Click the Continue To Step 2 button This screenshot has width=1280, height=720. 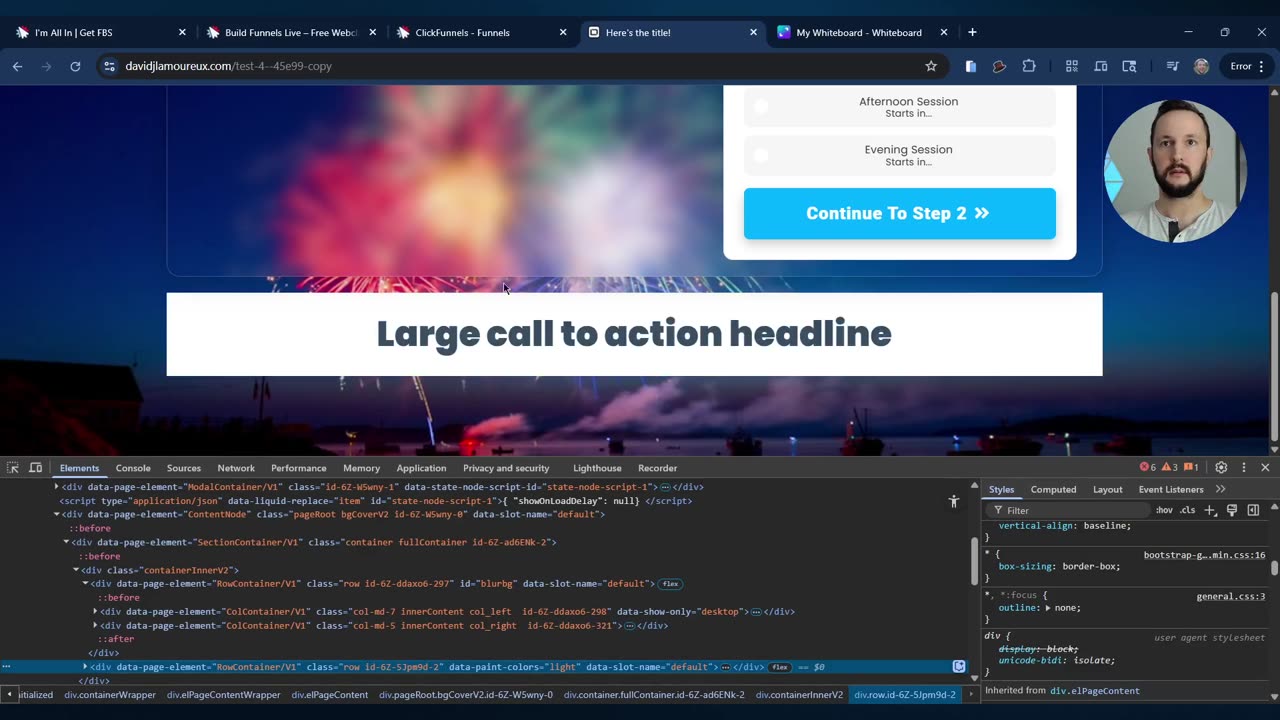click(x=900, y=213)
